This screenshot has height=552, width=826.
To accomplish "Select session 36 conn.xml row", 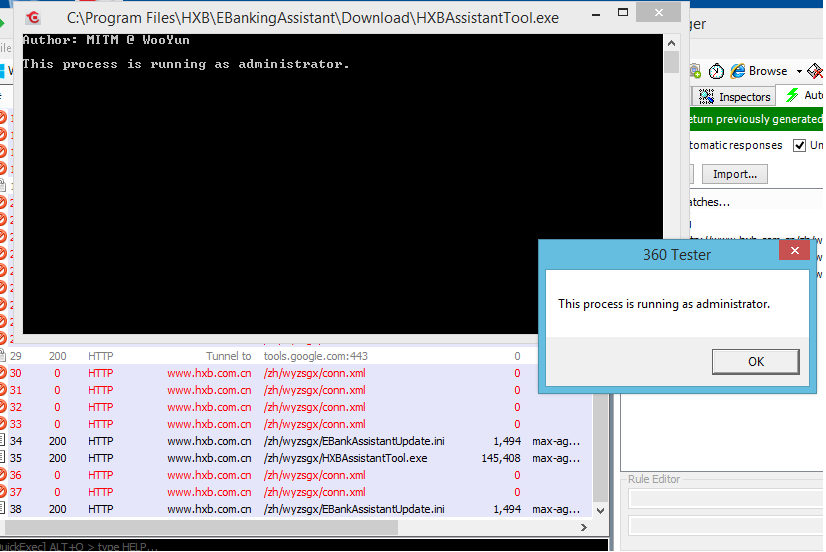I will click(x=295, y=475).
